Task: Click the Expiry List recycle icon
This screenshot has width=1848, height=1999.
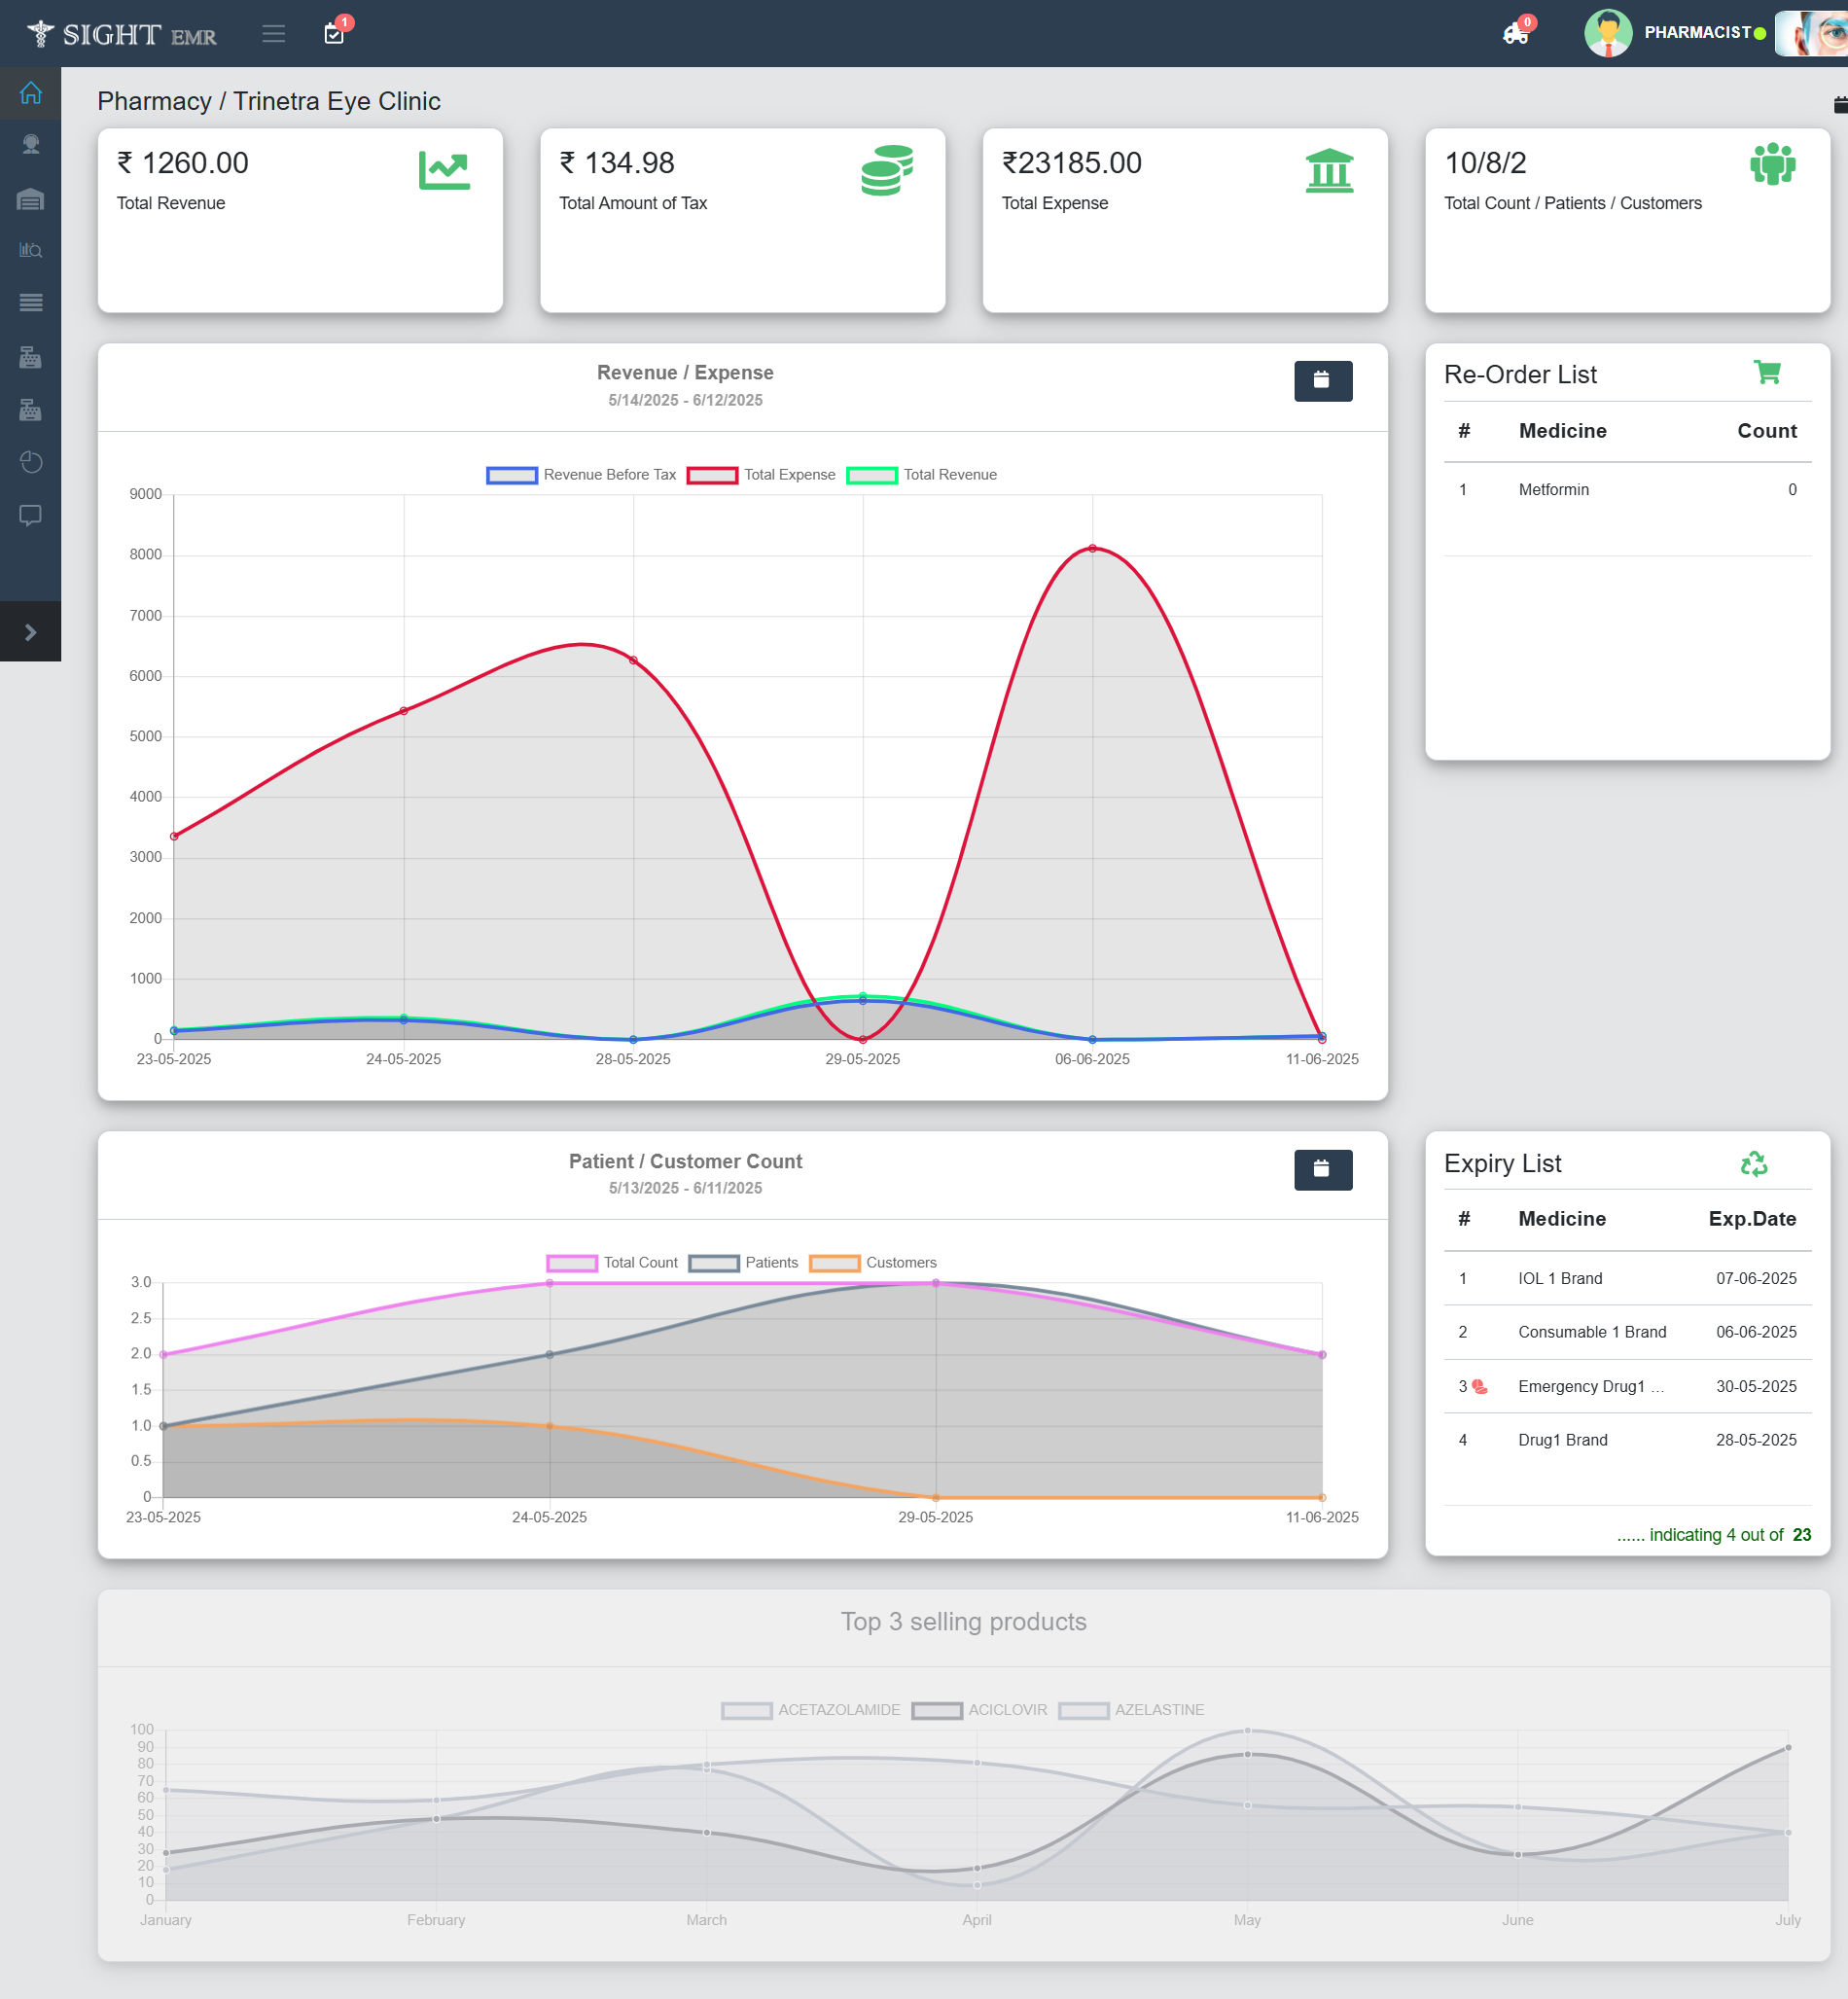Action: [x=1753, y=1163]
